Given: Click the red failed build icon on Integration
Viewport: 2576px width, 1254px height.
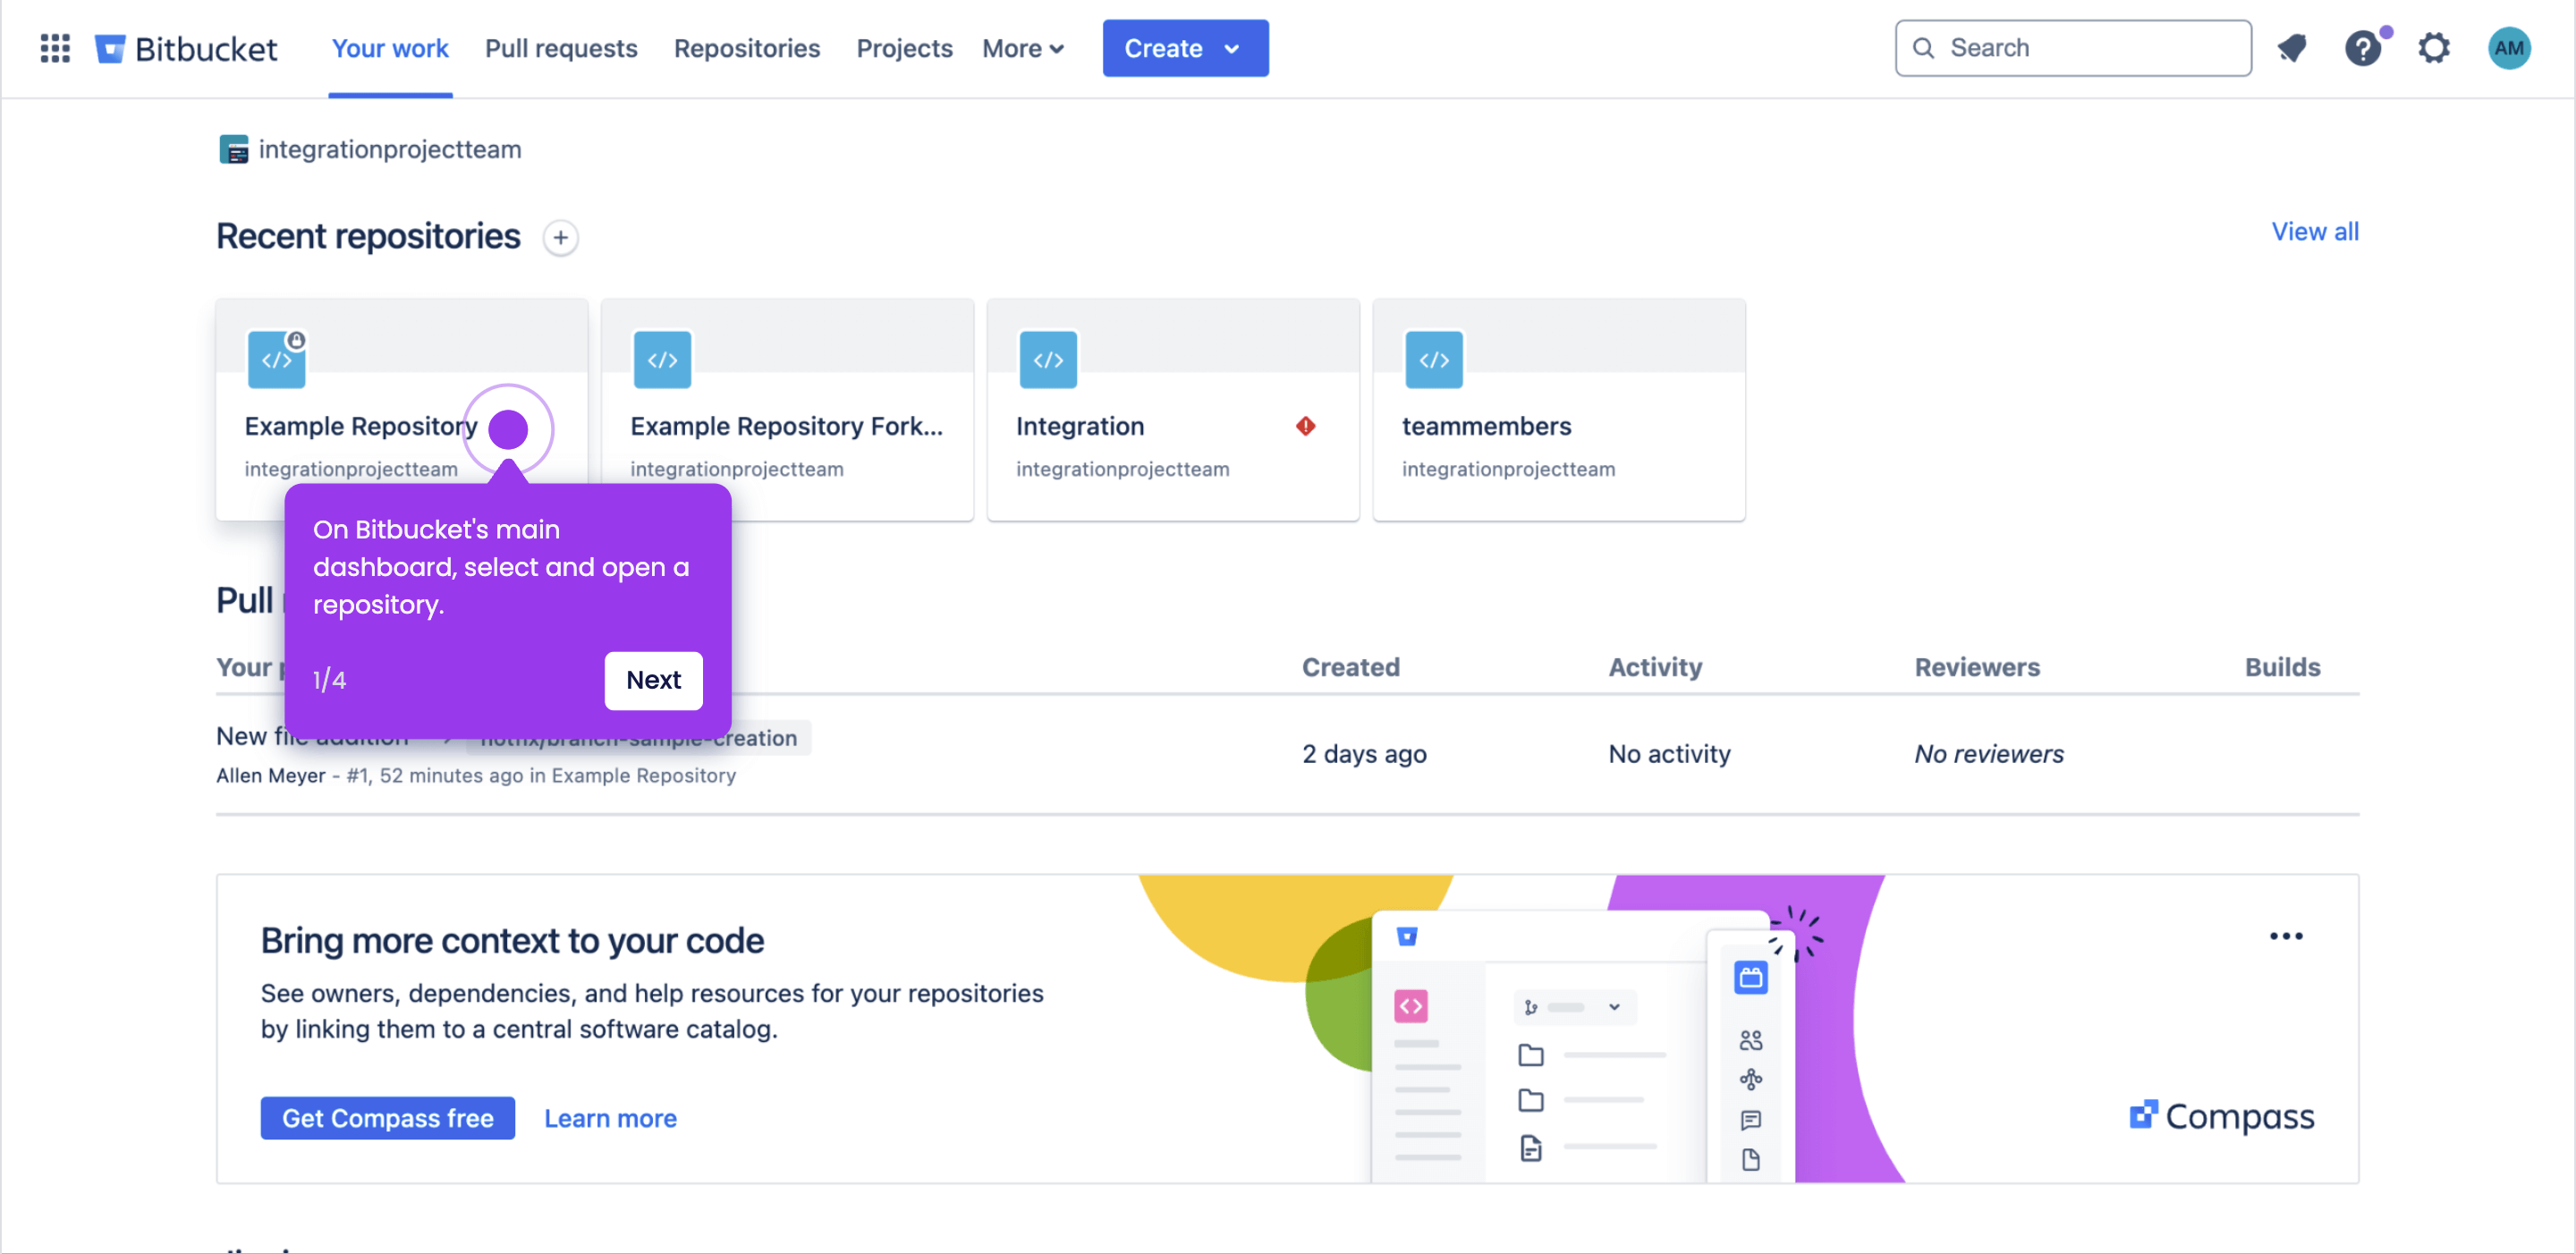Looking at the screenshot, I should click(1306, 426).
